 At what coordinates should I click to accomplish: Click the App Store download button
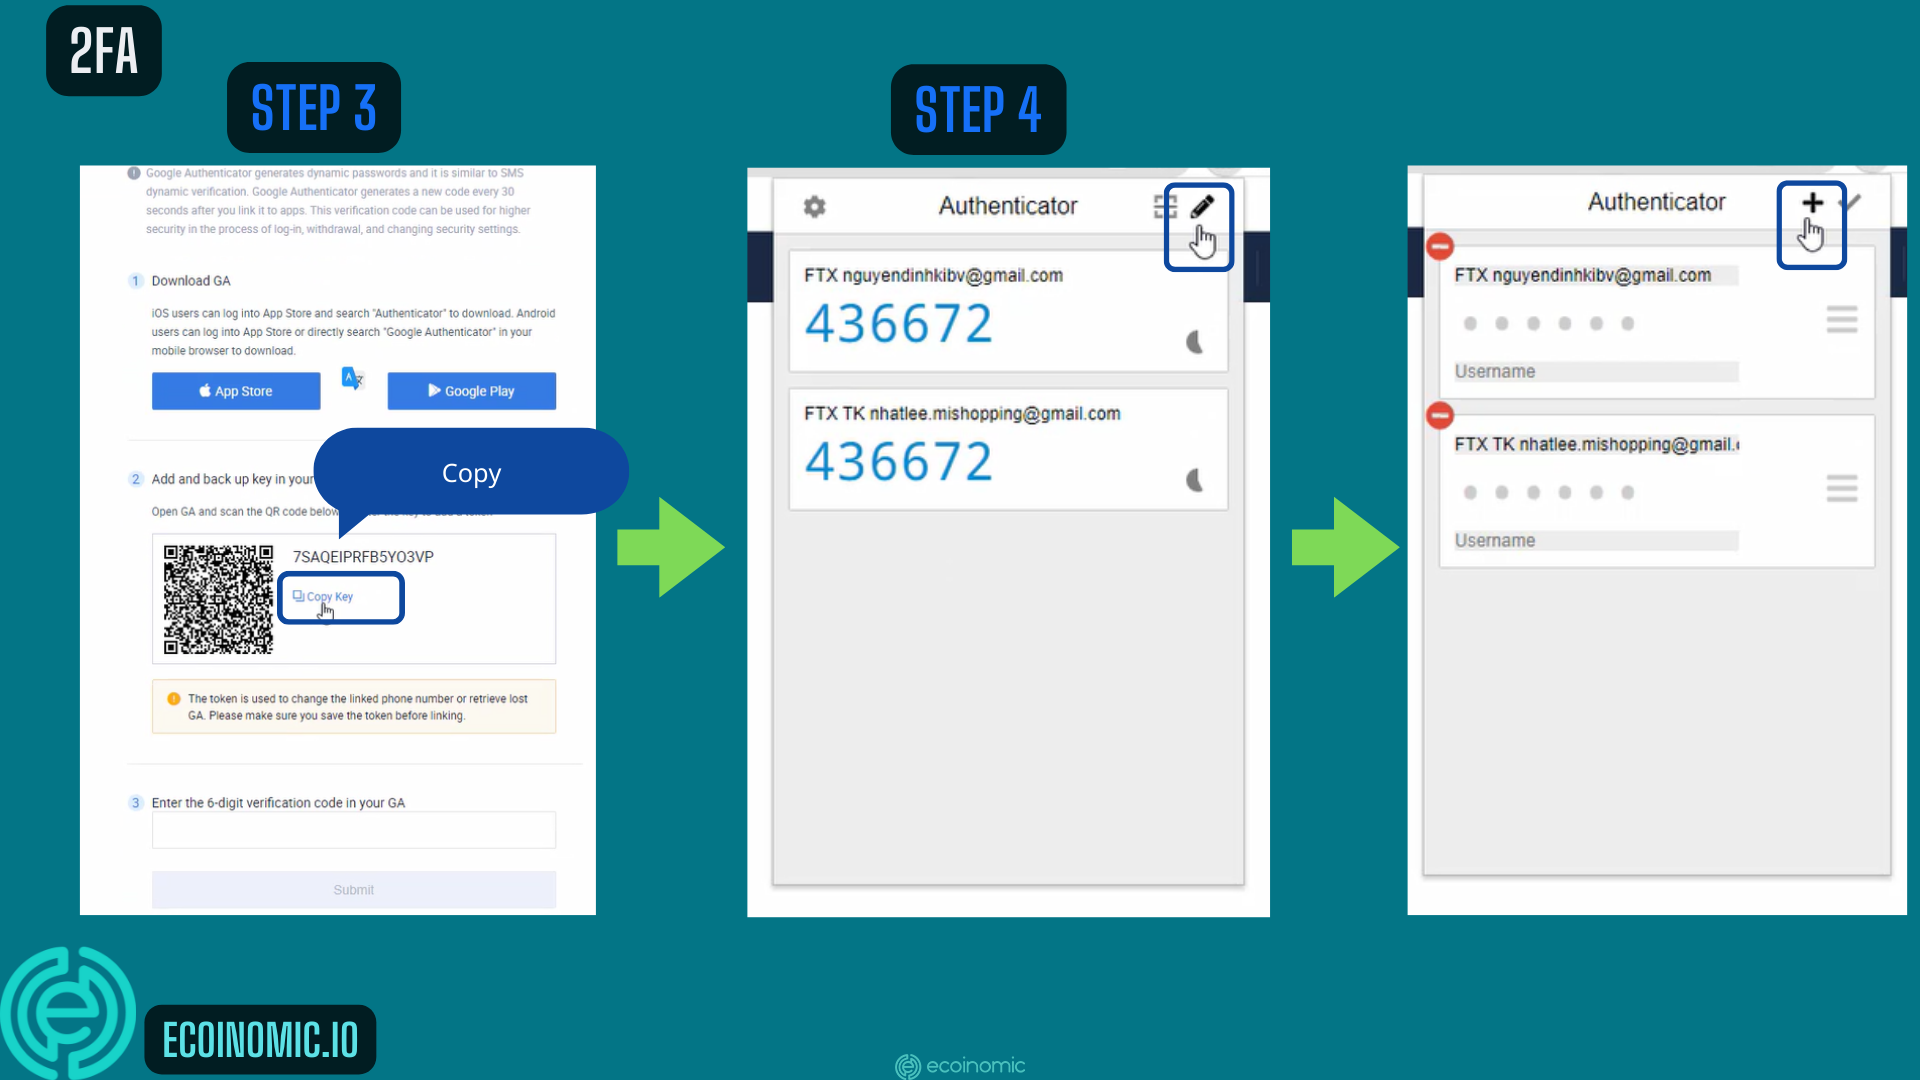point(236,390)
